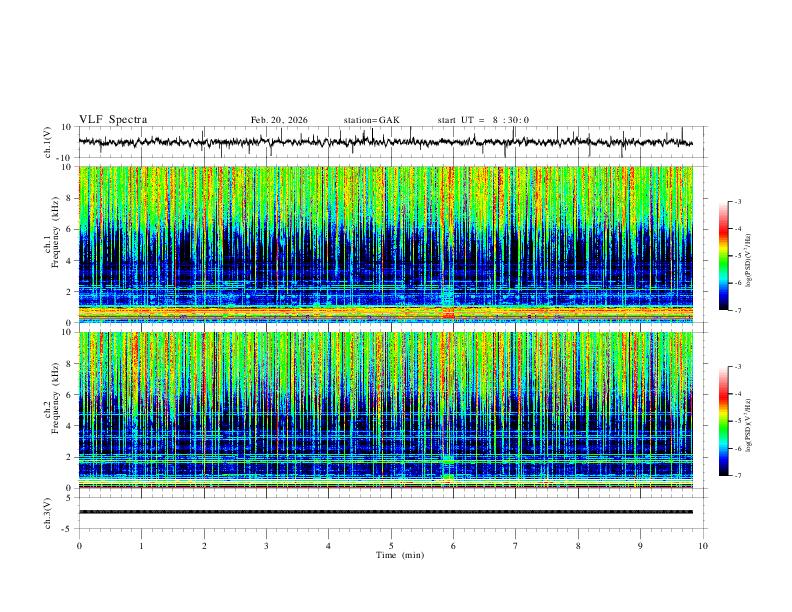Click the "log(PSD)(V²/Hz)" label beside ch.1 colorbar
792x612 pixels.
pos(748,261)
